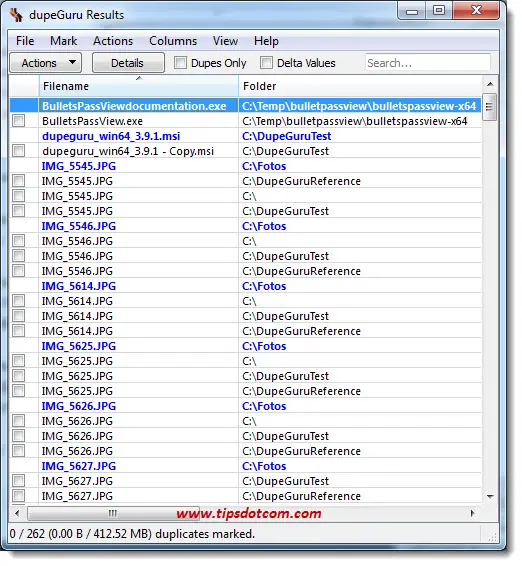Click the dupeGuru app icon in title bar
The height and width of the screenshot is (566, 522).
(x=16, y=15)
